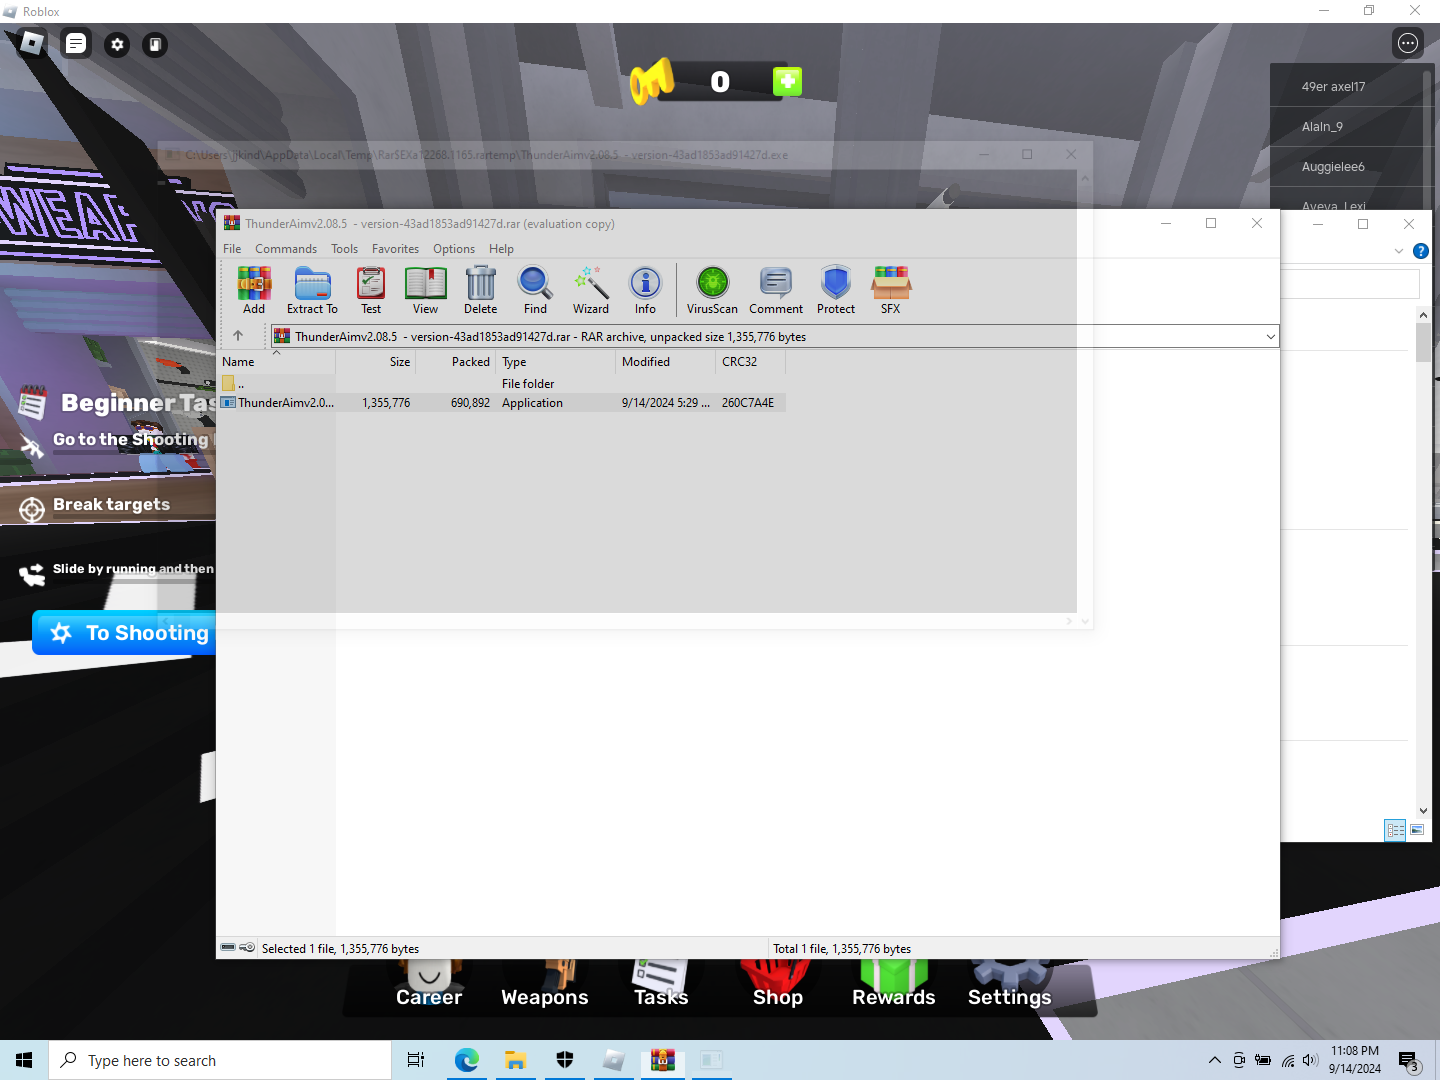Open the Shop game menu
This screenshot has width=1440, height=1080.
pos(777,985)
